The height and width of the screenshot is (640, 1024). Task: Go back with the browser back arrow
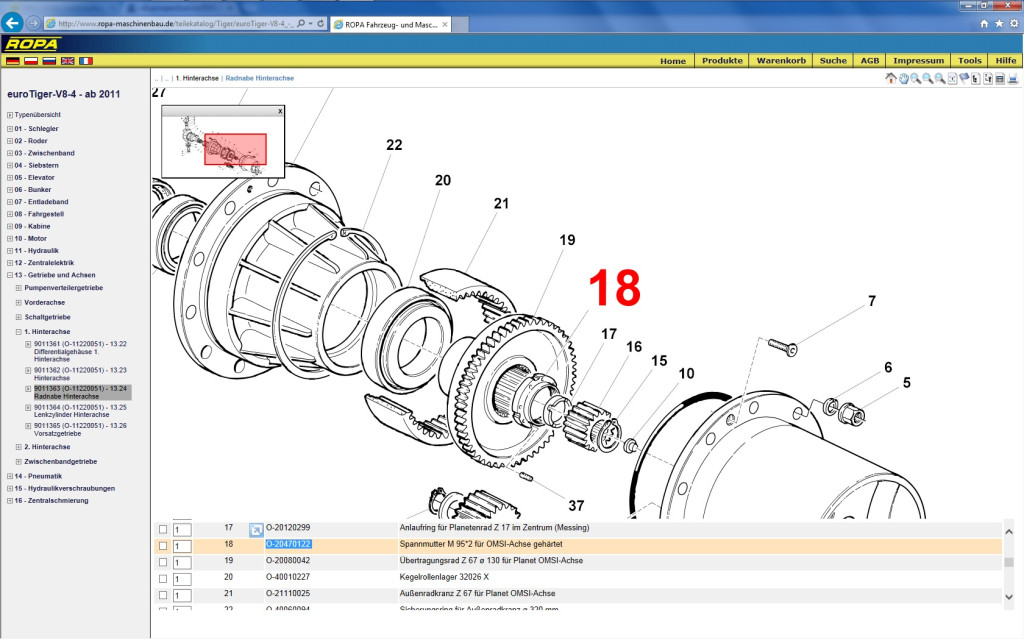(12, 23)
